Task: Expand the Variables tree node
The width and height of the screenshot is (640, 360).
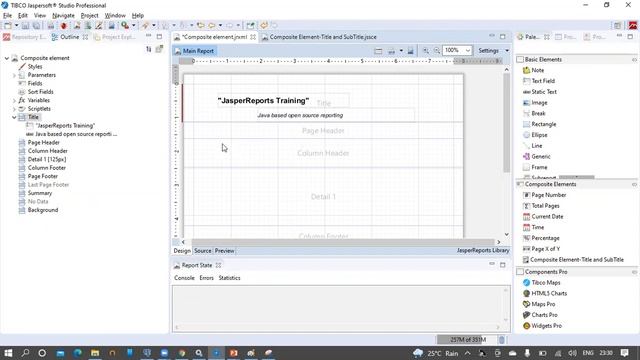Action: click(14, 100)
